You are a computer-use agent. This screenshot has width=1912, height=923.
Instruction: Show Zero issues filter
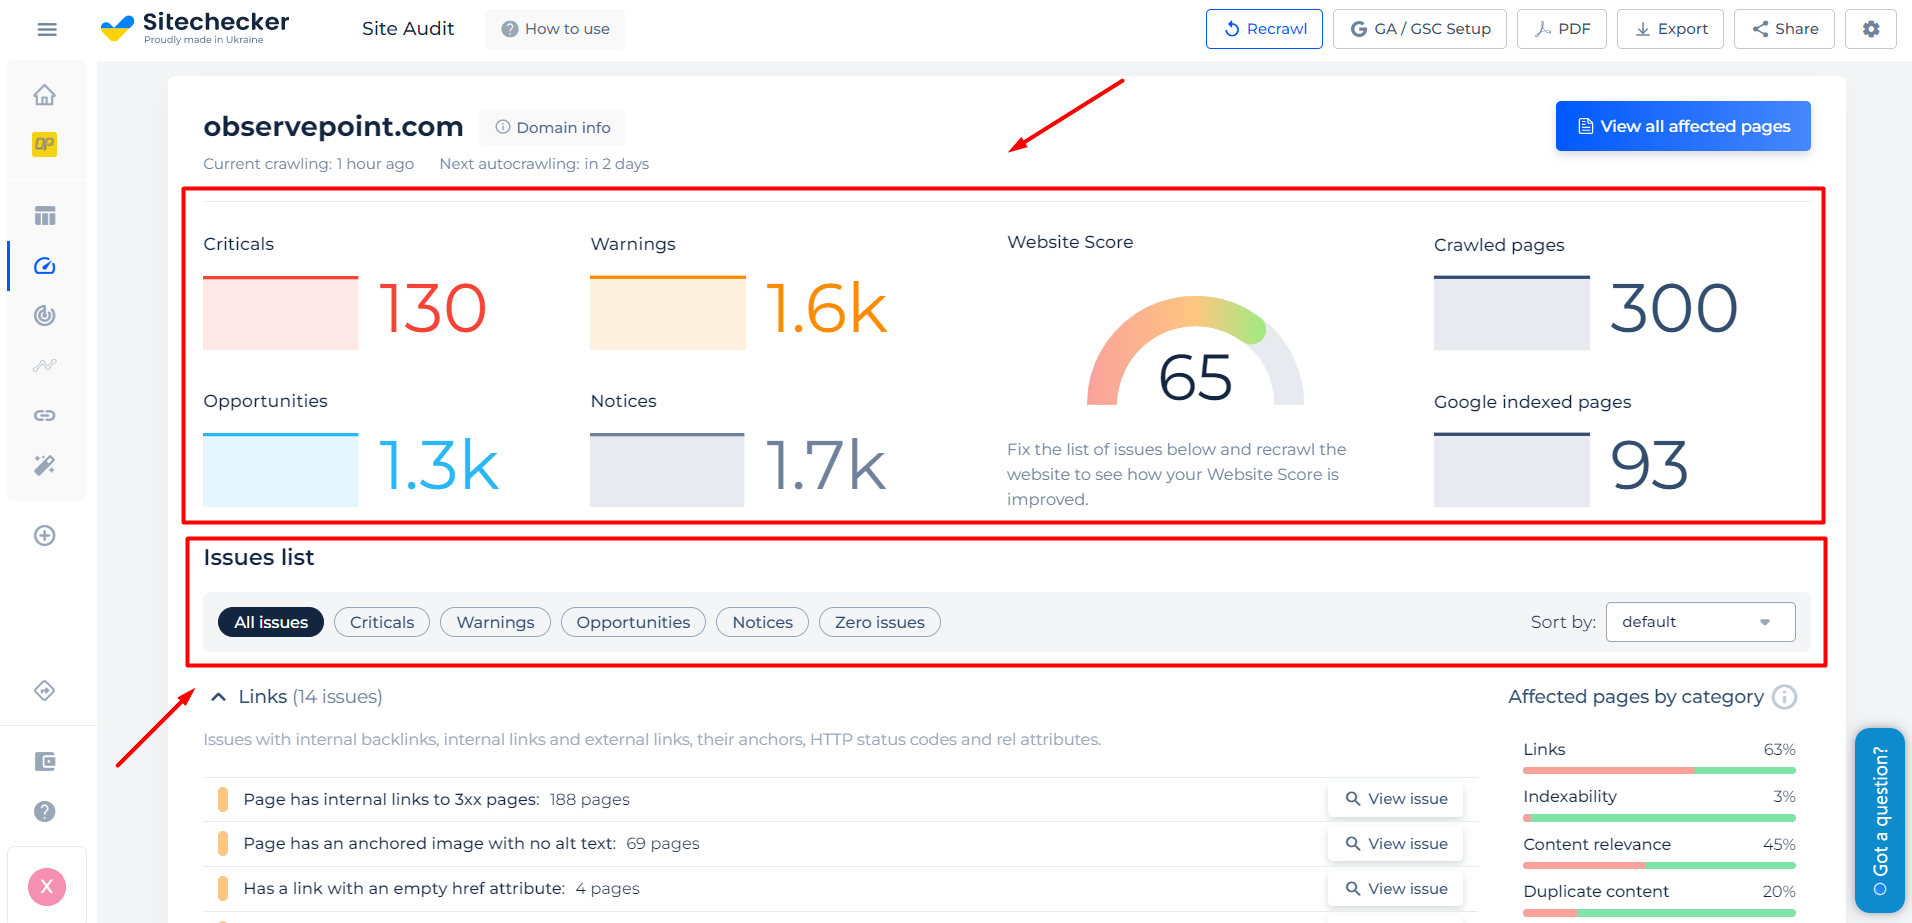tap(880, 622)
